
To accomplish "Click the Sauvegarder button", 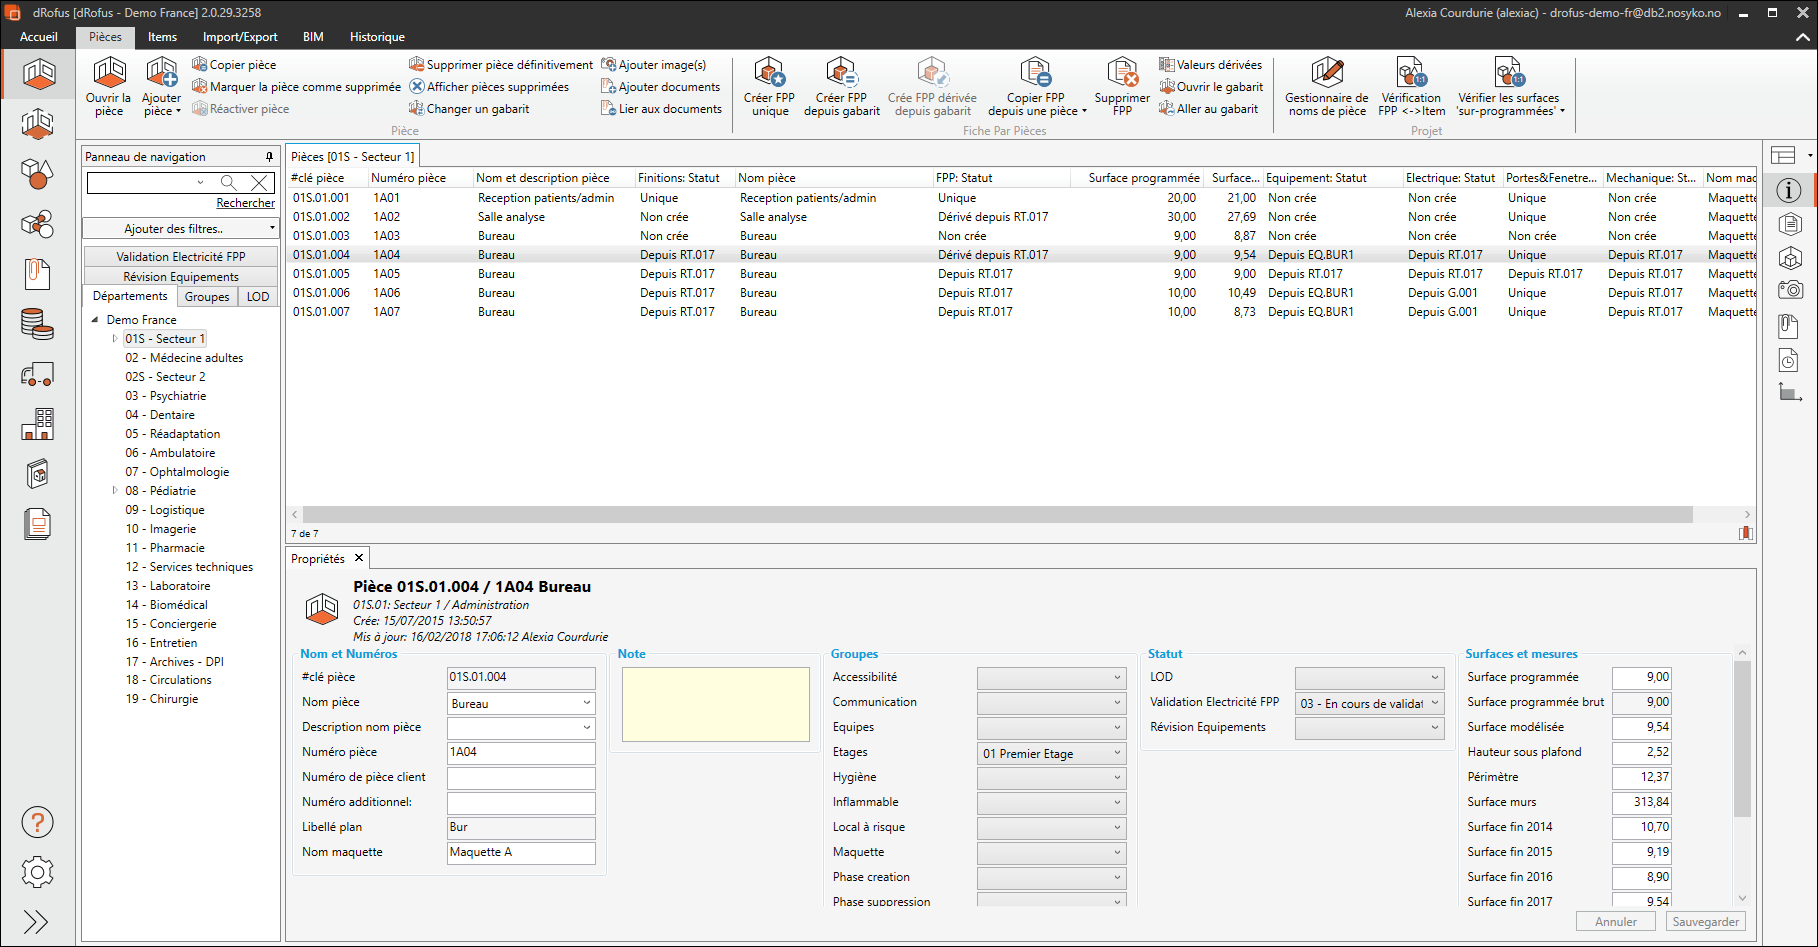I will click(x=1705, y=922).
